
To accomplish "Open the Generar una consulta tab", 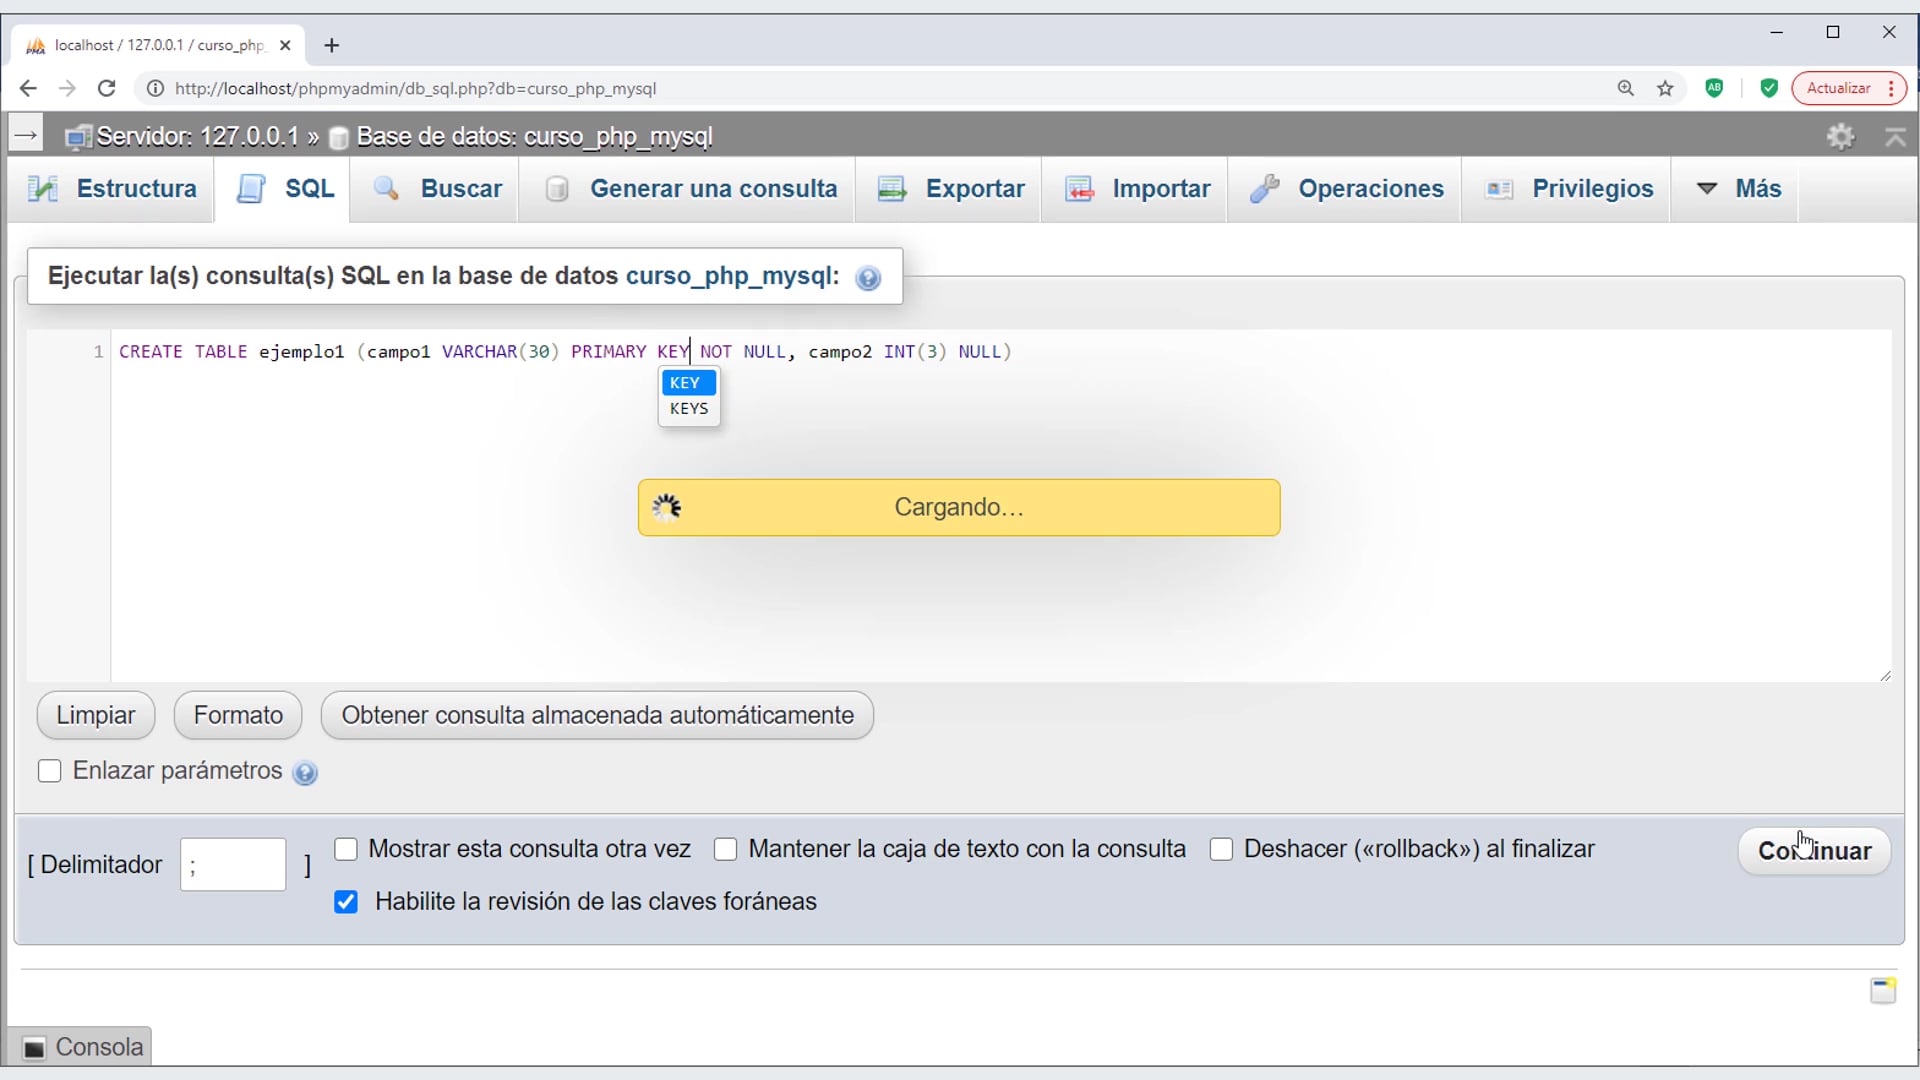I will (689, 188).
